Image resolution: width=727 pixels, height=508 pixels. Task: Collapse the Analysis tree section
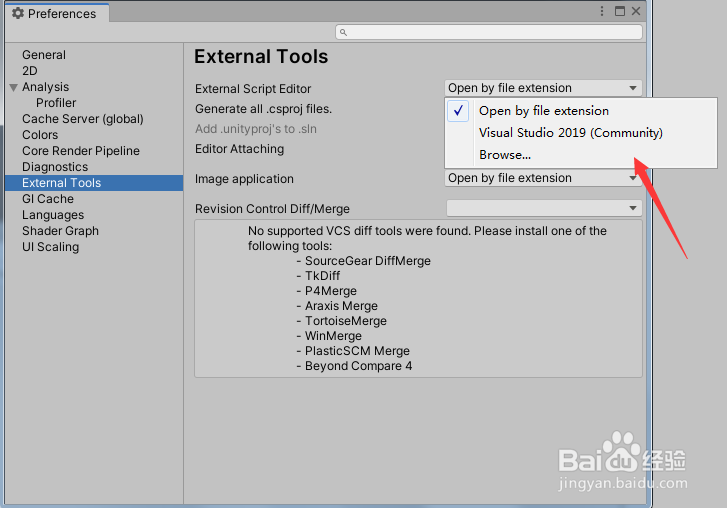(x=13, y=87)
